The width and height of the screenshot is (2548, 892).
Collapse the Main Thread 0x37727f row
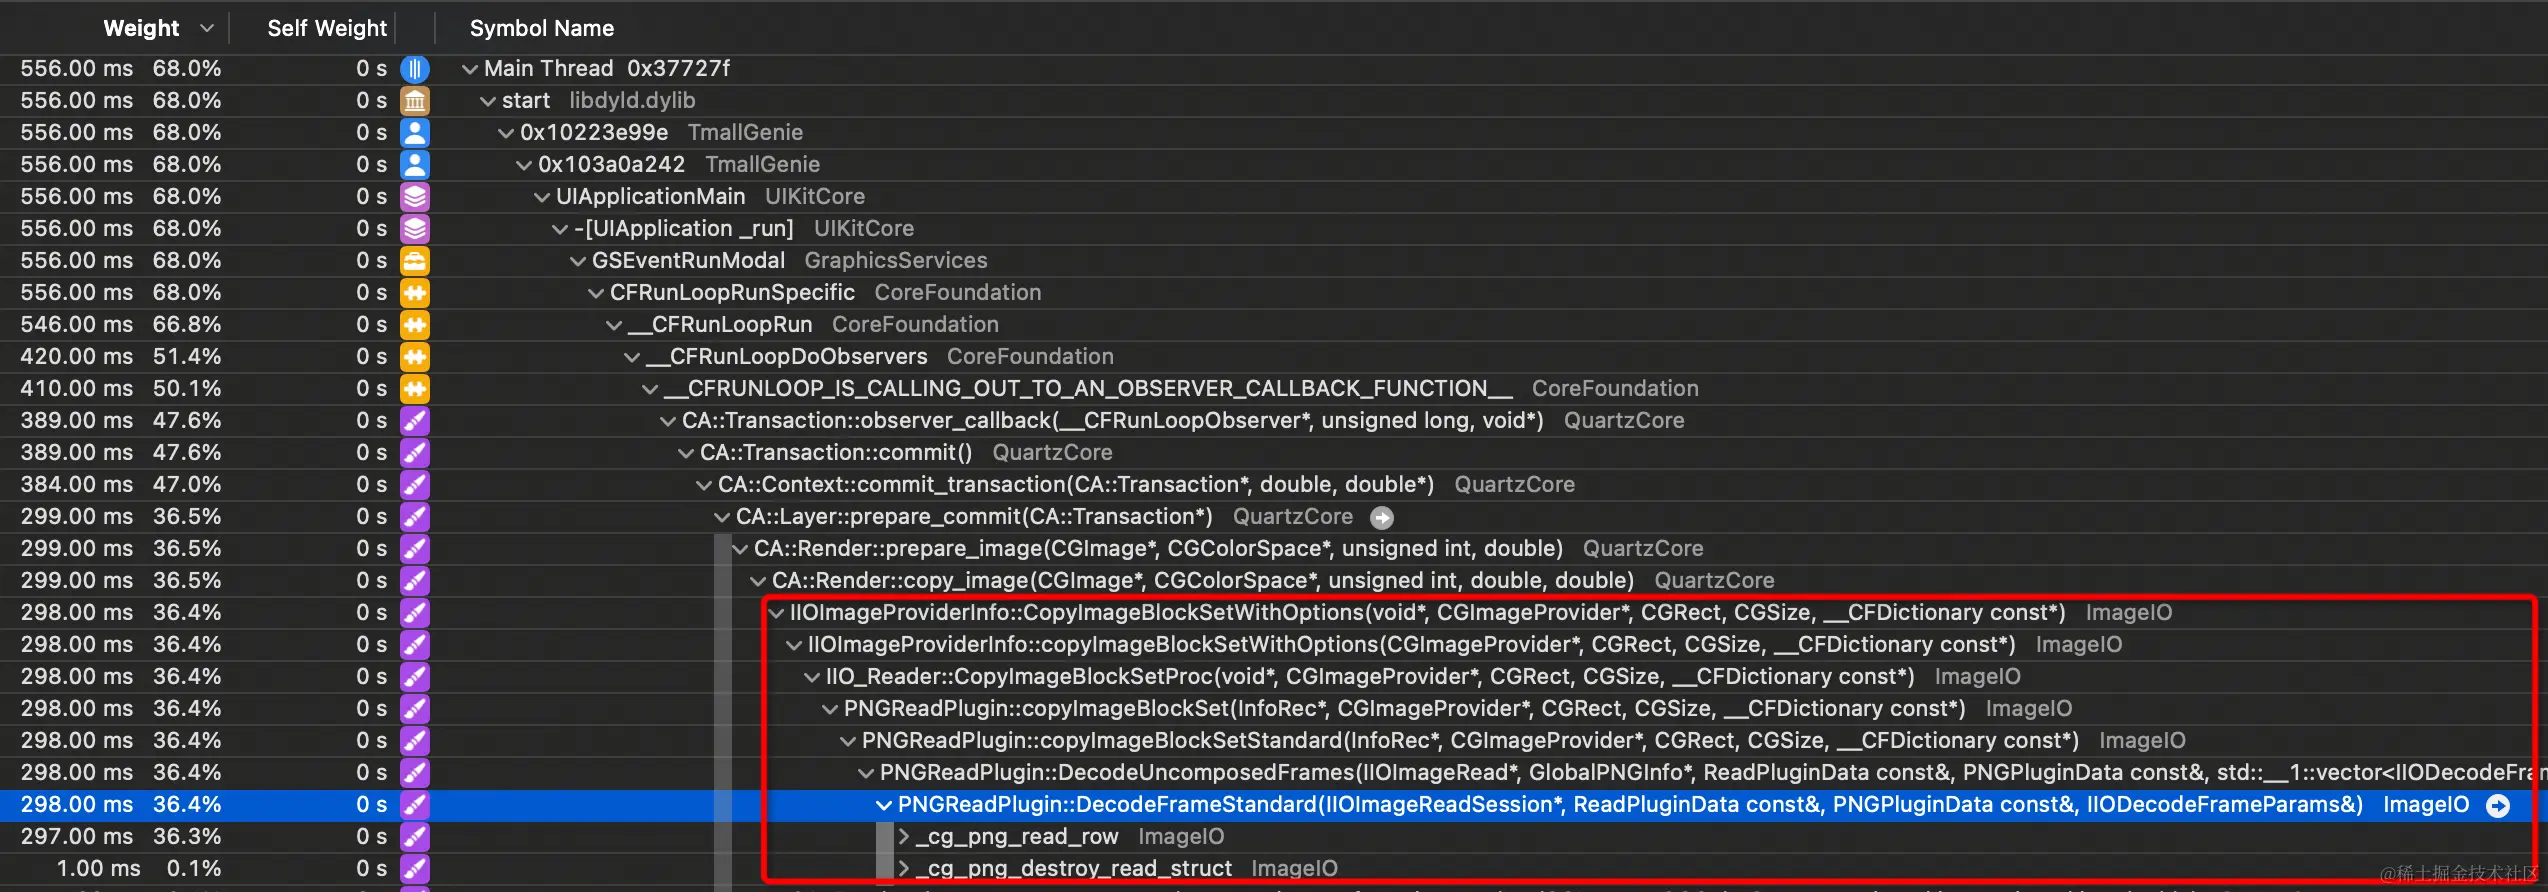pos(469,69)
